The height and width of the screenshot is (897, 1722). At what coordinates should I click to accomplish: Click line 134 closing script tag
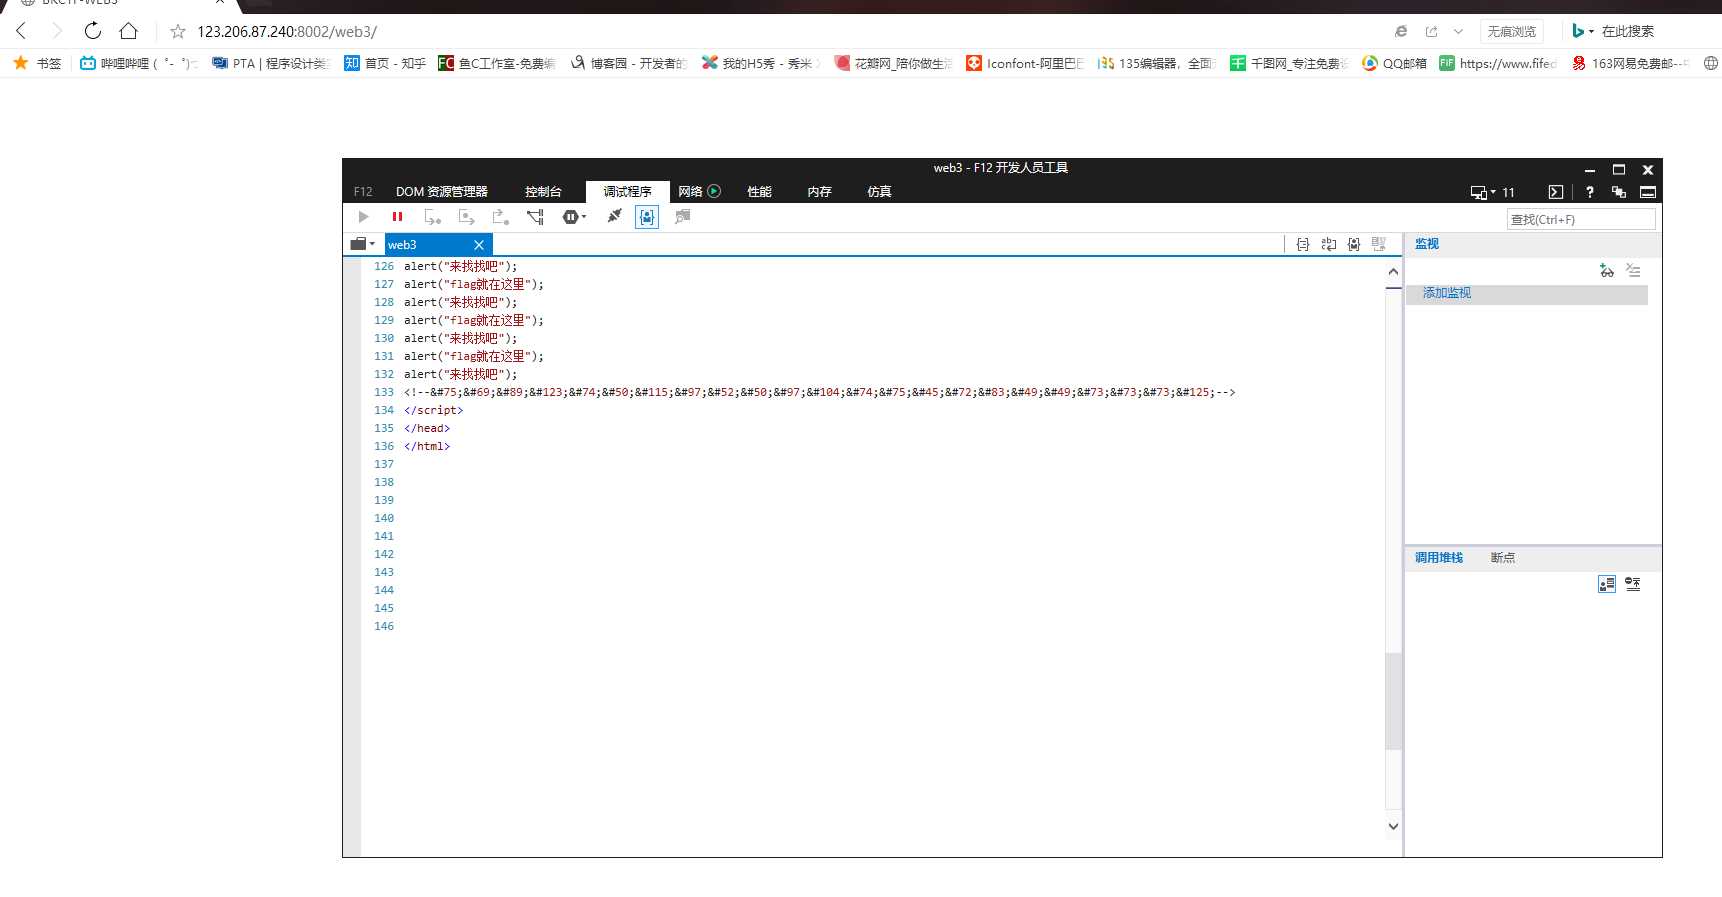434,410
